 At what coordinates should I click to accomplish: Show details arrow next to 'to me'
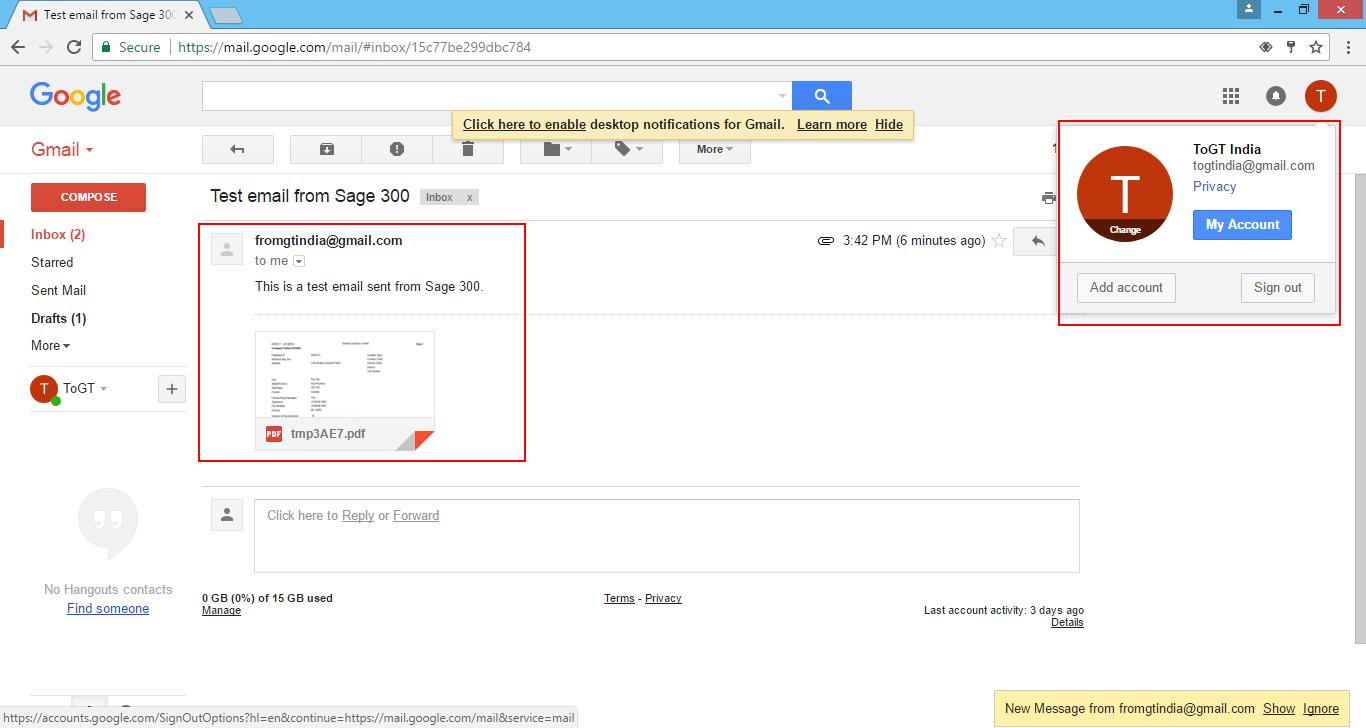[299, 261]
